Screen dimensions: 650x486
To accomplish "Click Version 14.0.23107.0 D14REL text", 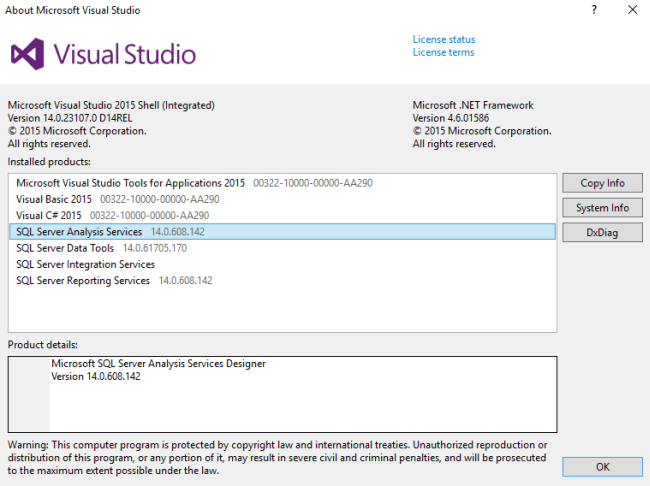I will [x=70, y=118].
